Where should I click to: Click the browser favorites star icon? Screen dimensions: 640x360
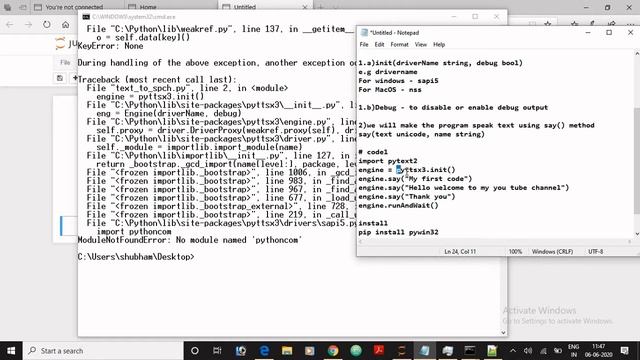547,24
